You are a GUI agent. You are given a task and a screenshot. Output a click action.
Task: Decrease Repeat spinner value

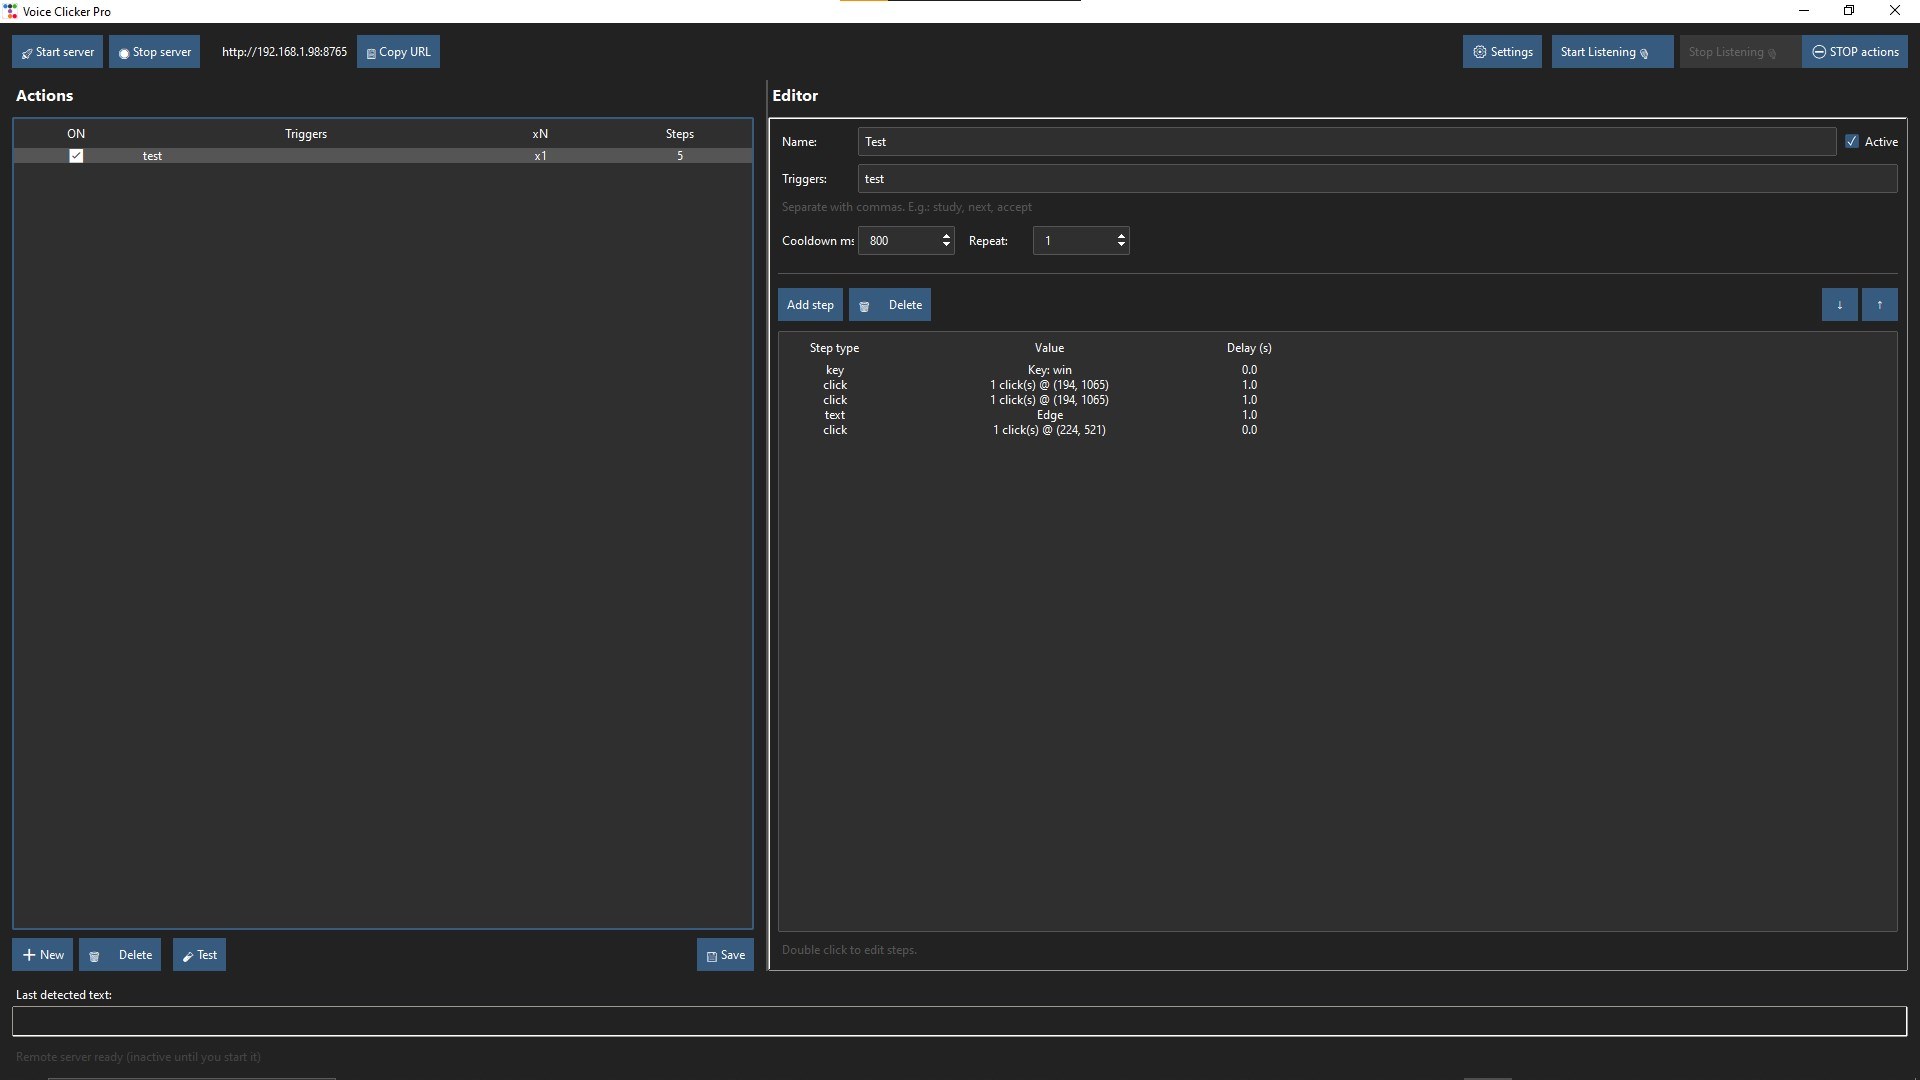(1121, 246)
